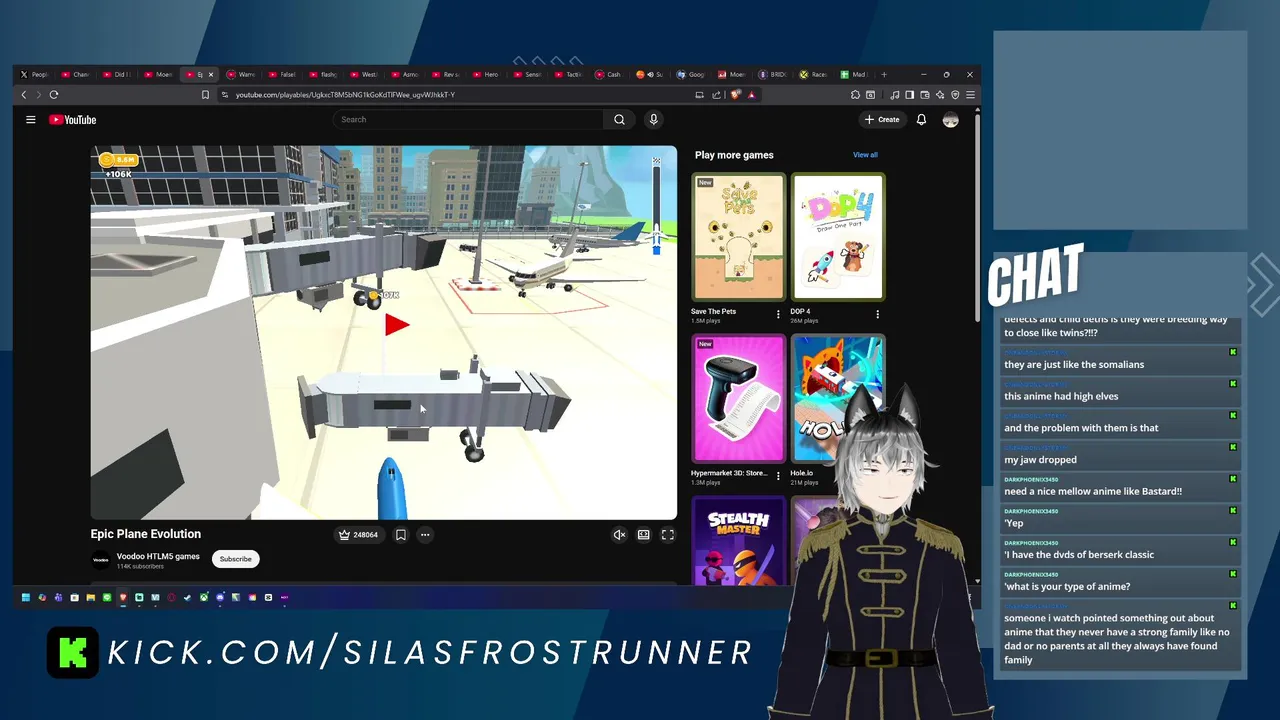Viewport: 1280px width, 720px height.
Task: Toggle the theater mode icon
Action: coord(643,535)
